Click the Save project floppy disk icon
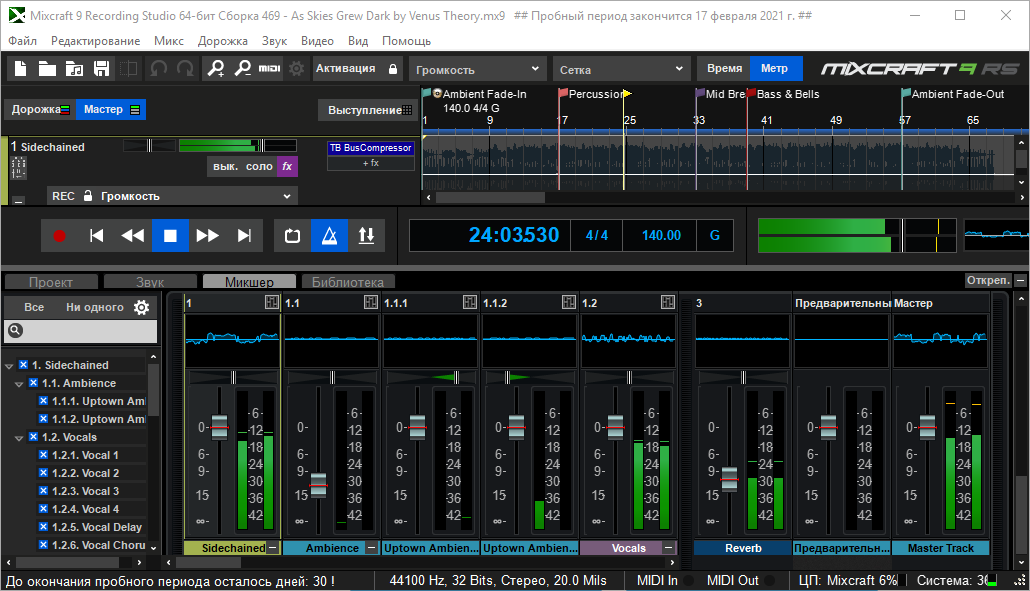Image resolution: width=1030 pixels, height=591 pixels. [101, 69]
